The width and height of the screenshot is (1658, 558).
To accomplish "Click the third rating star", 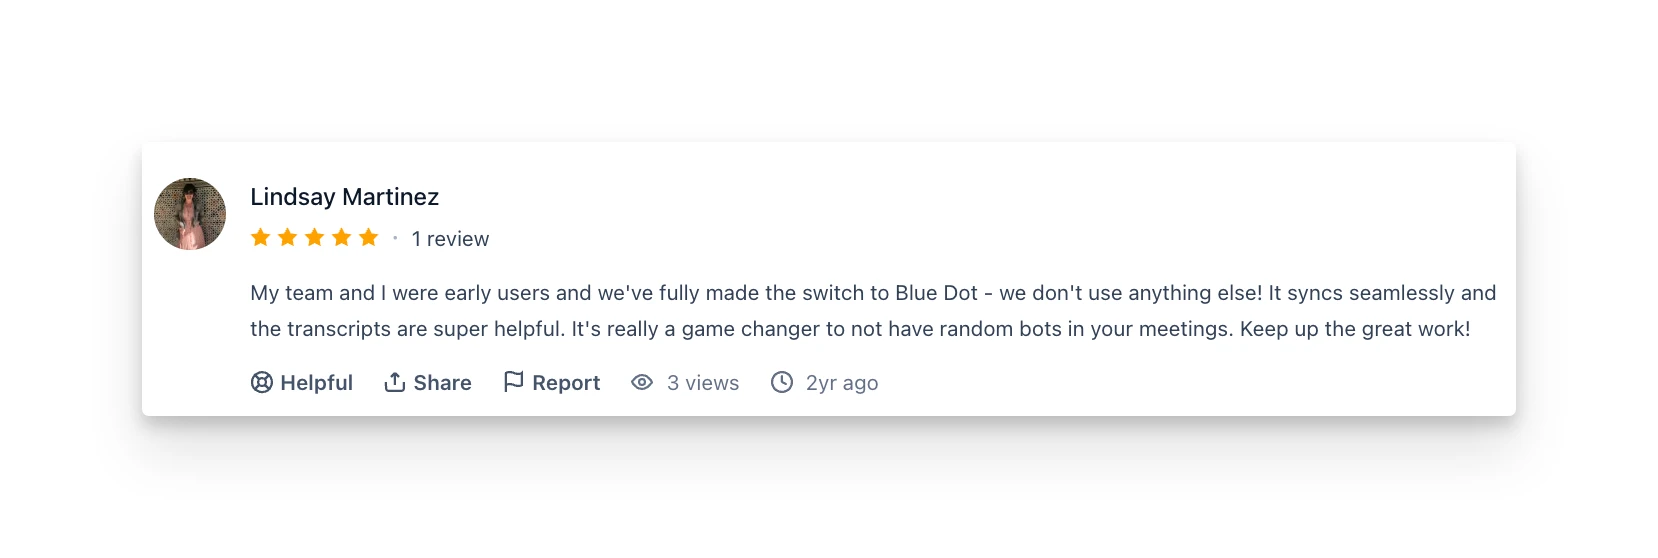I will [x=315, y=238].
